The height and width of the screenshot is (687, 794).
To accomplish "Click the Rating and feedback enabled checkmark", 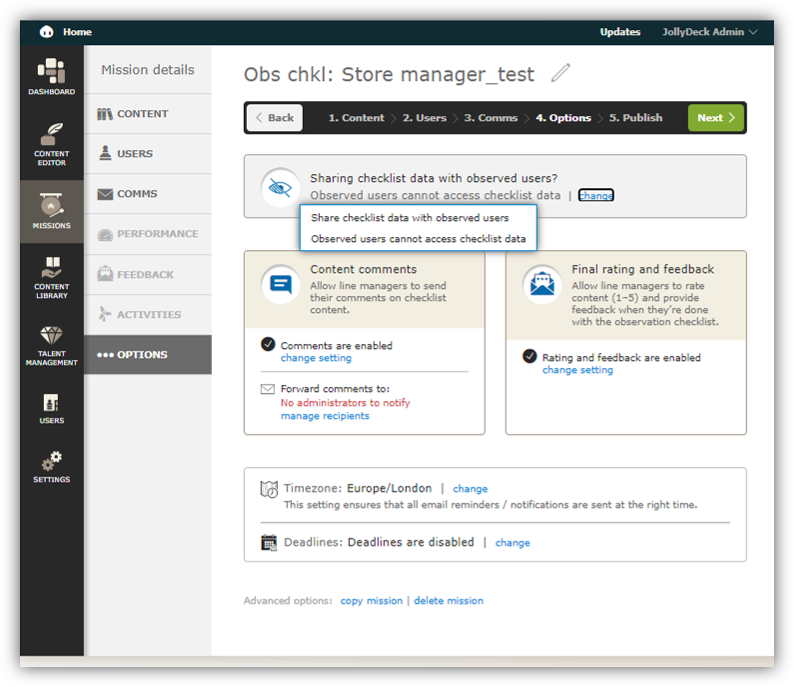I will (530, 356).
